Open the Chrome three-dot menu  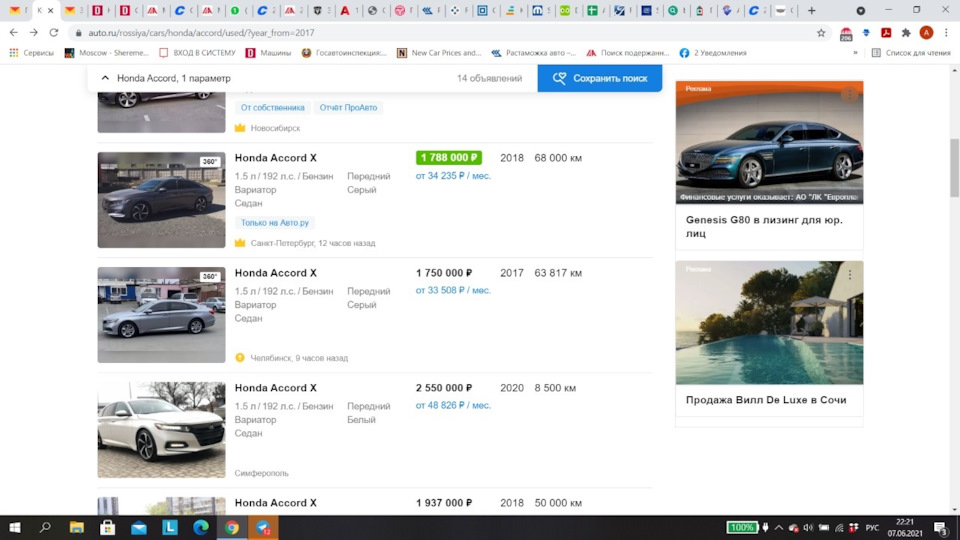coord(946,33)
